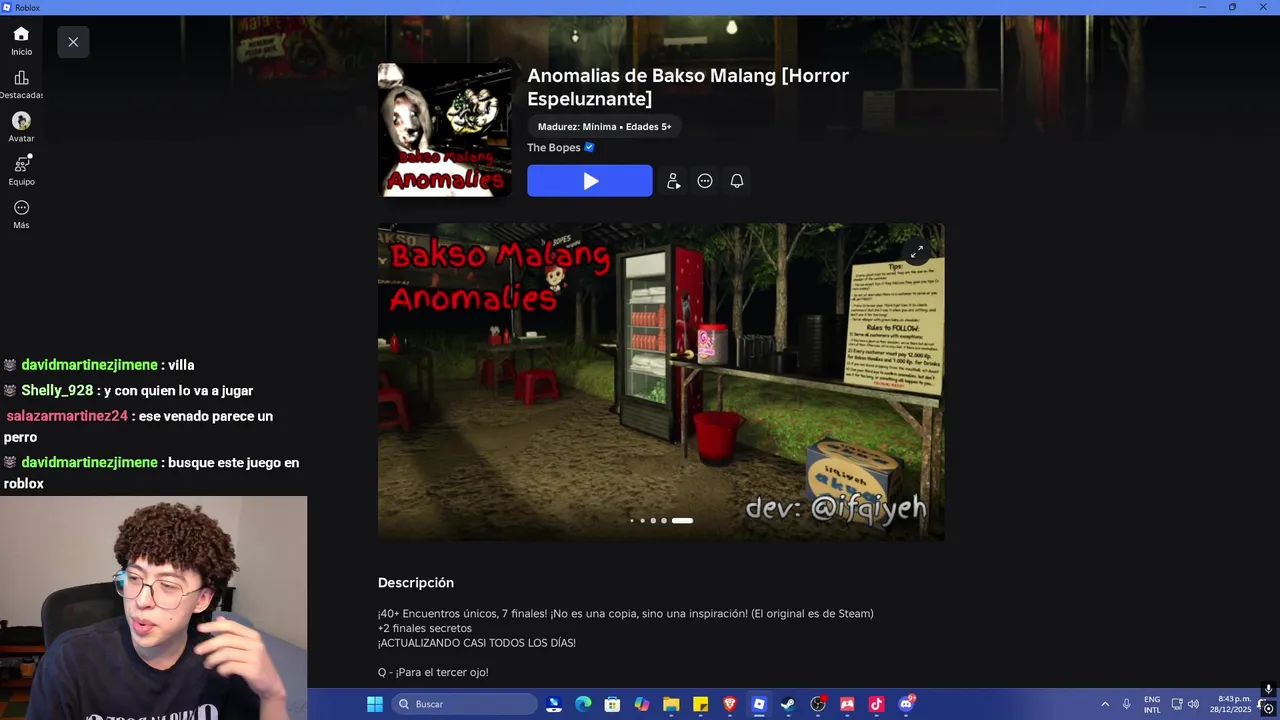Show hidden system tray icons
Viewport: 1280px width, 720px height.
pyautogui.click(x=1105, y=704)
